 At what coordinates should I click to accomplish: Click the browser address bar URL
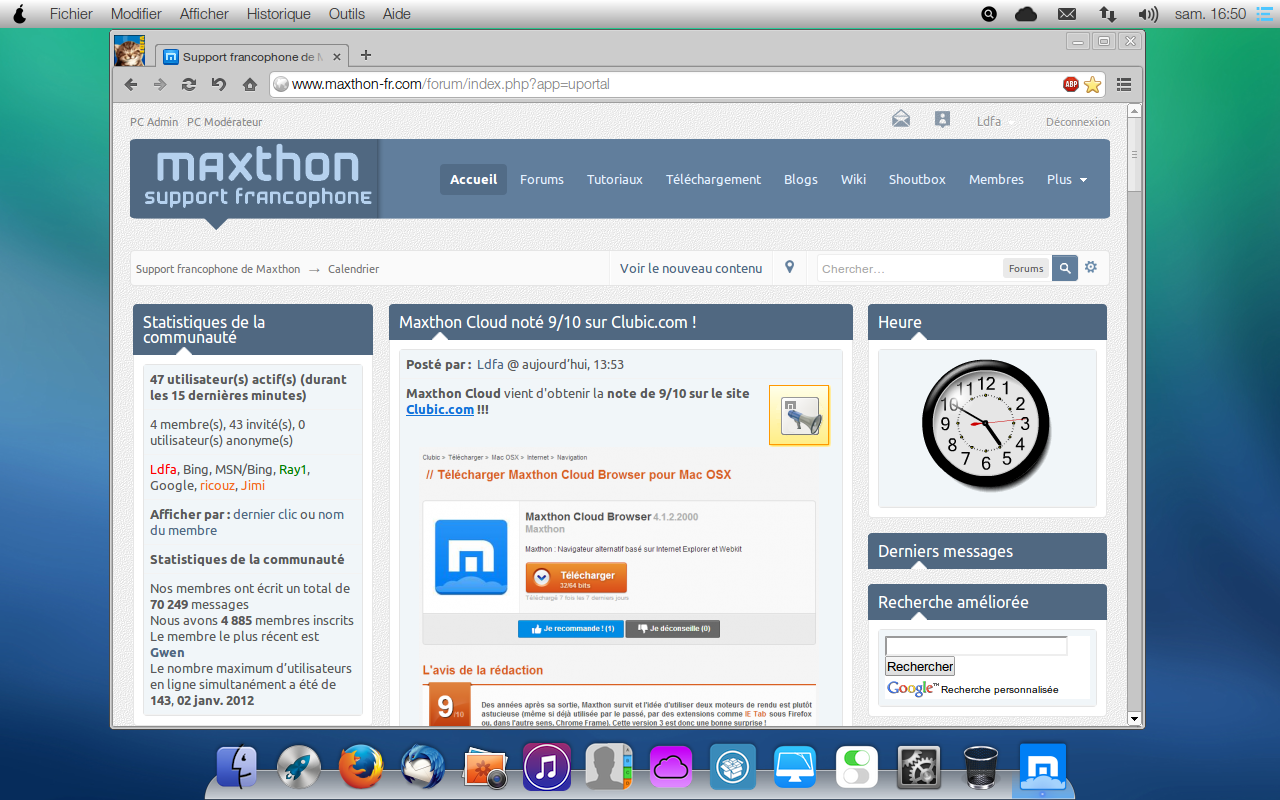point(451,84)
